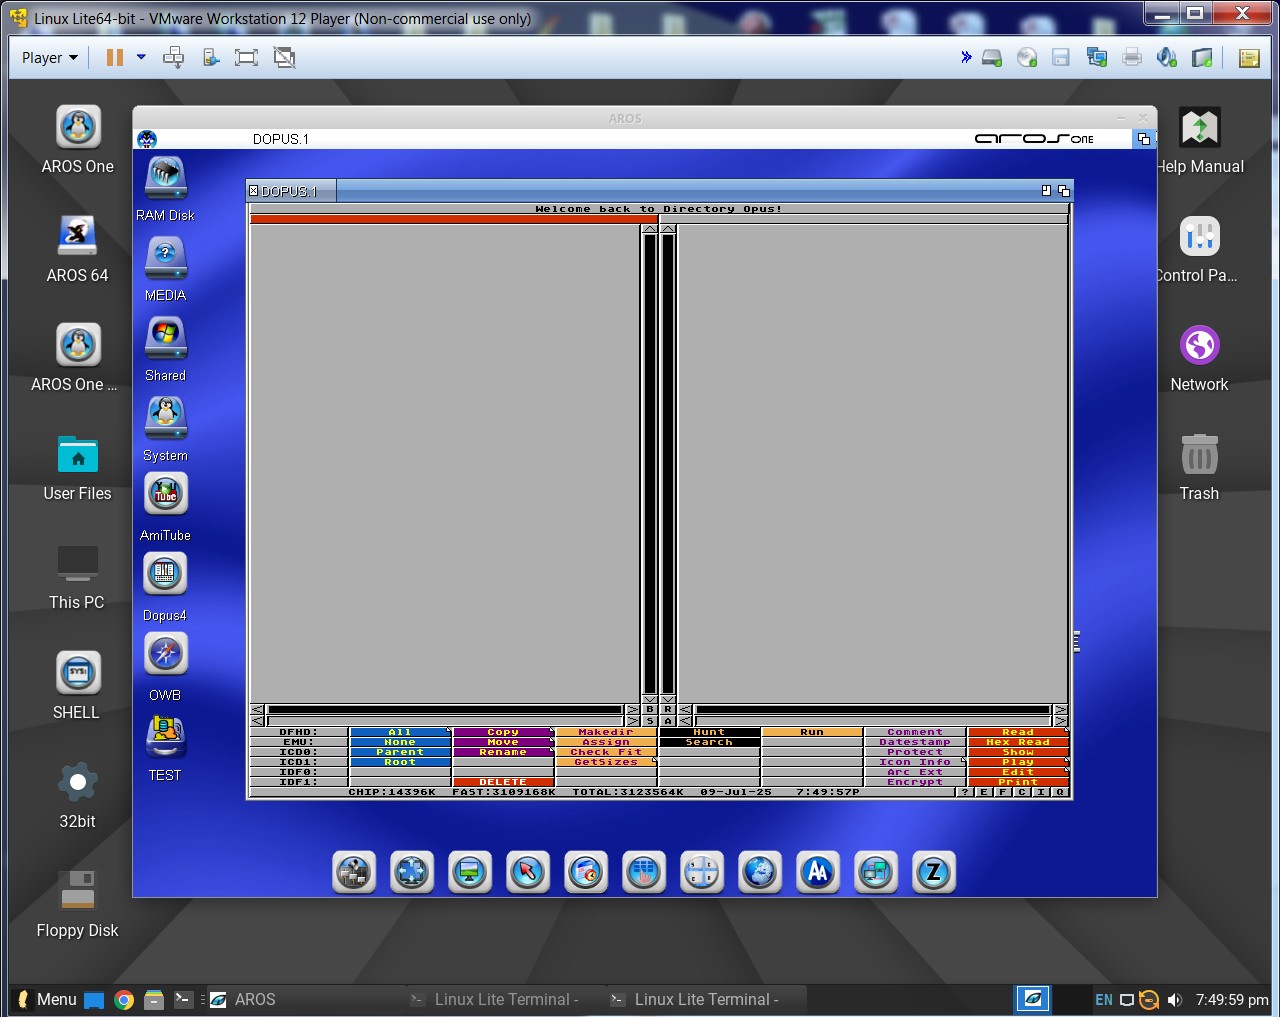Open the pointer preferences dock icon
This screenshot has width=1280, height=1017.
click(527, 872)
